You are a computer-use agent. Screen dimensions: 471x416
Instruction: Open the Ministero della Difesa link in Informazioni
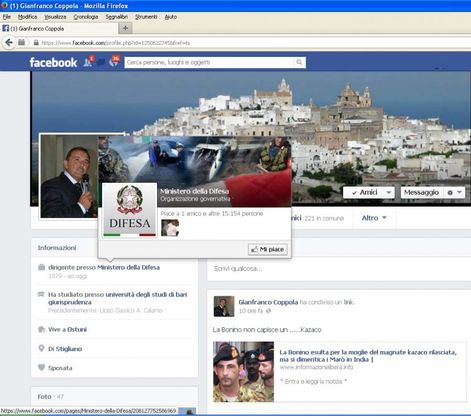pyautogui.click(x=128, y=267)
